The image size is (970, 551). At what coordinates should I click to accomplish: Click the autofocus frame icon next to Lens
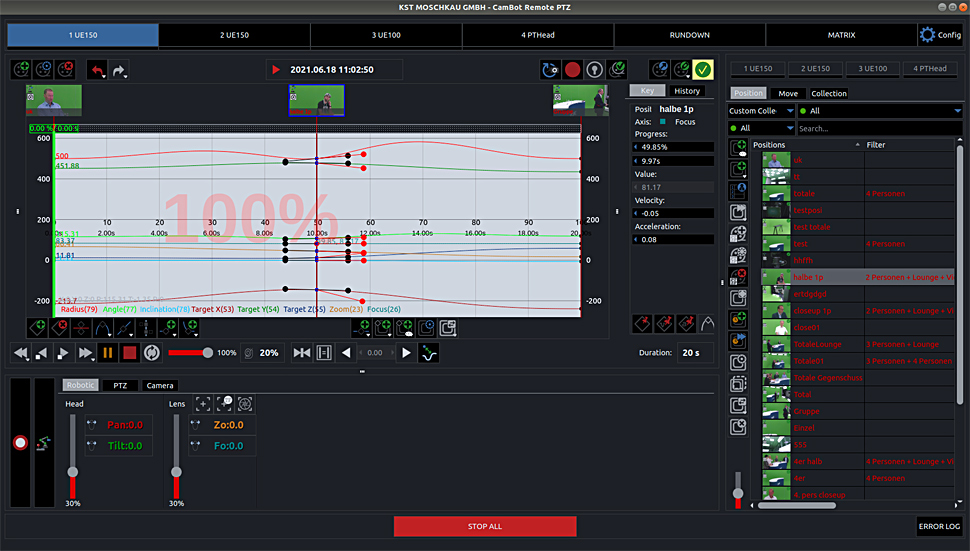point(203,404)
